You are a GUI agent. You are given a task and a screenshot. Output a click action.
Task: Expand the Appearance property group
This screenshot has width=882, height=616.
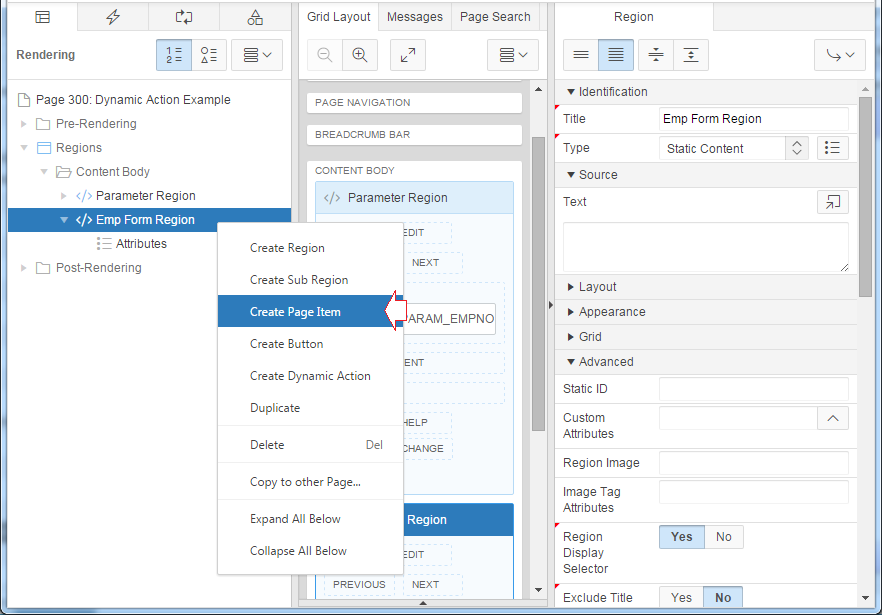click(571, 312)
